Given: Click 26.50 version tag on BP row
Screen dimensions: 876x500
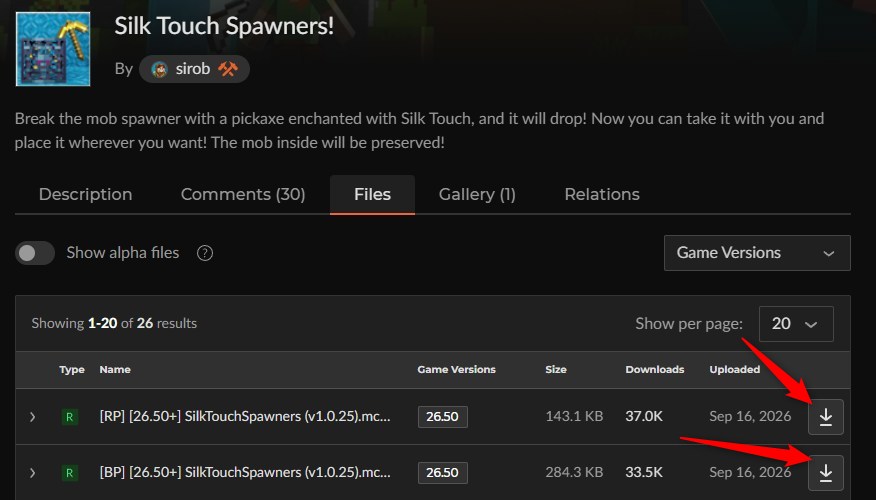Looking at the screenshot, I should [x=442, y=473].
